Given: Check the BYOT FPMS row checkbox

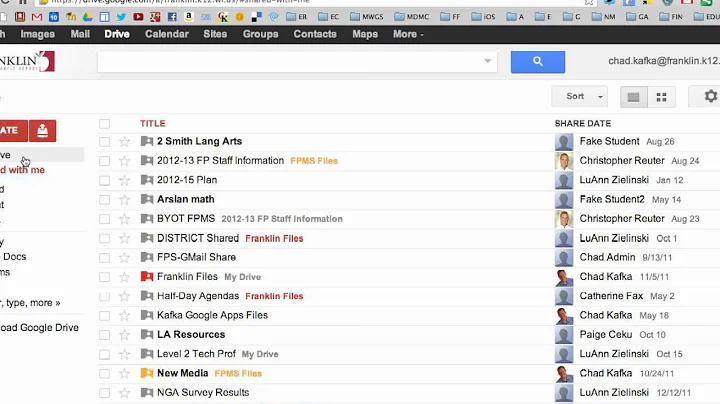Looking at the screenshot, I should click(x=105, y=219).
